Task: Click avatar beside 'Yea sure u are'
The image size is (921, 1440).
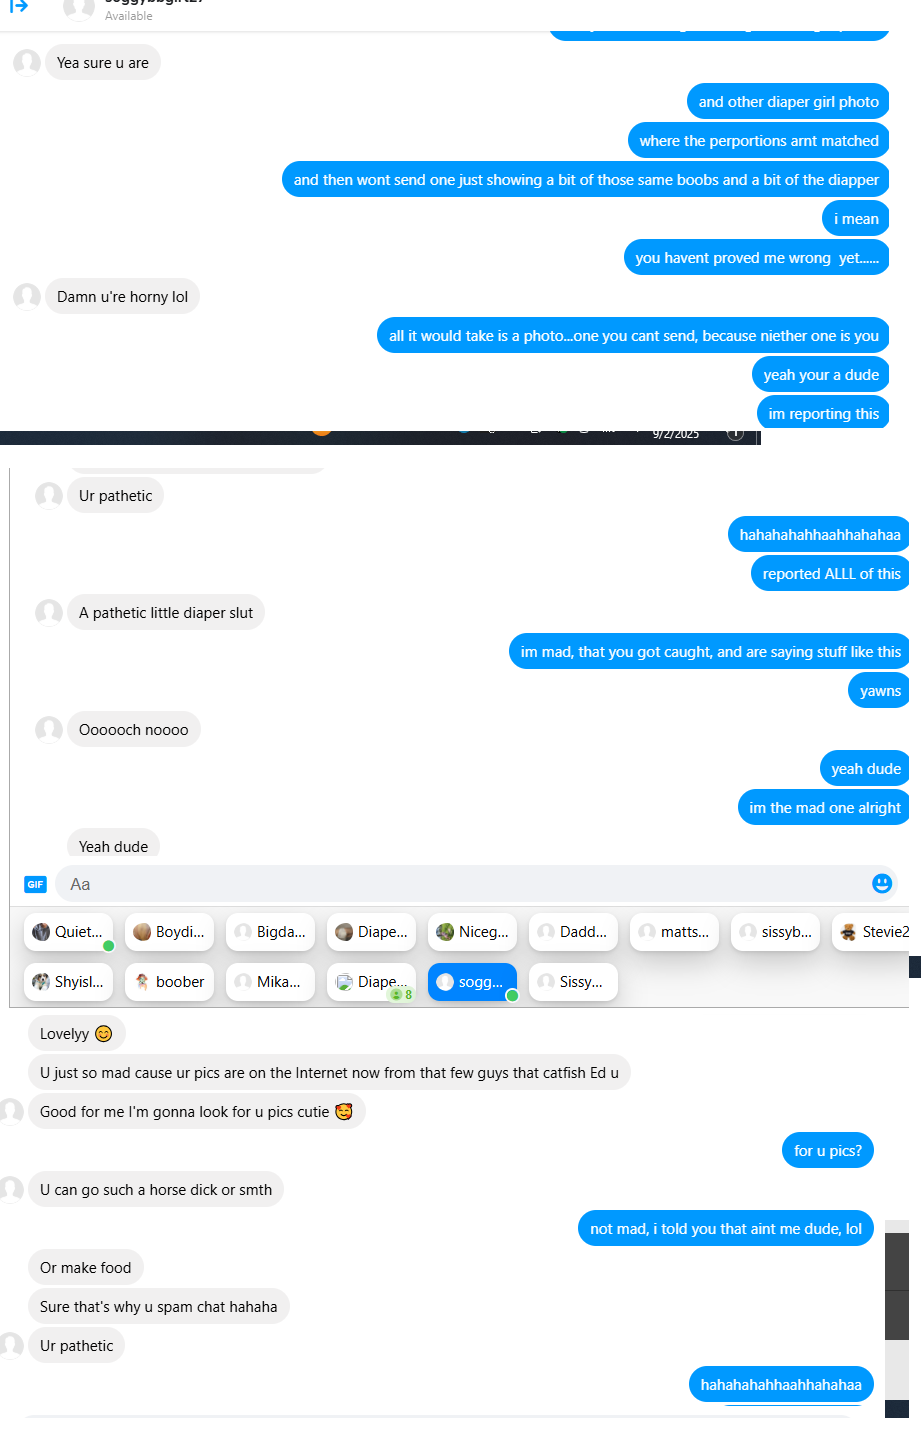Action: [x=27, y=63]
